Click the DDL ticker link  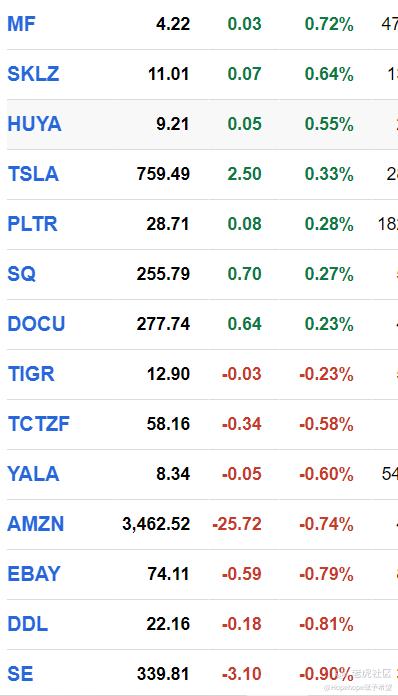[28, 624]
